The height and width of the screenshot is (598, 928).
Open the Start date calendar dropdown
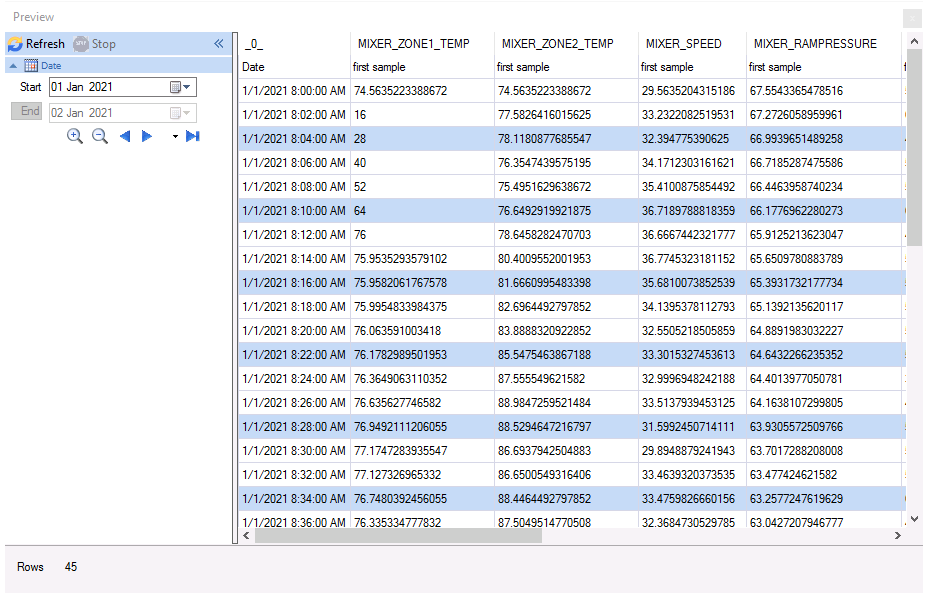point(181,87)
